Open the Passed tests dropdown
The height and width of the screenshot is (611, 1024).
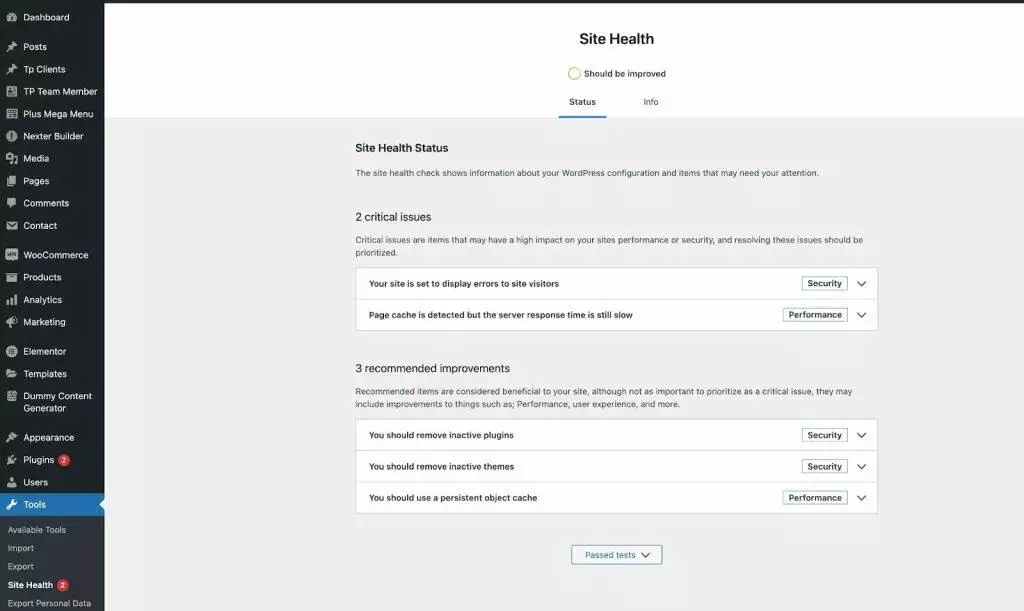[616, 554]
